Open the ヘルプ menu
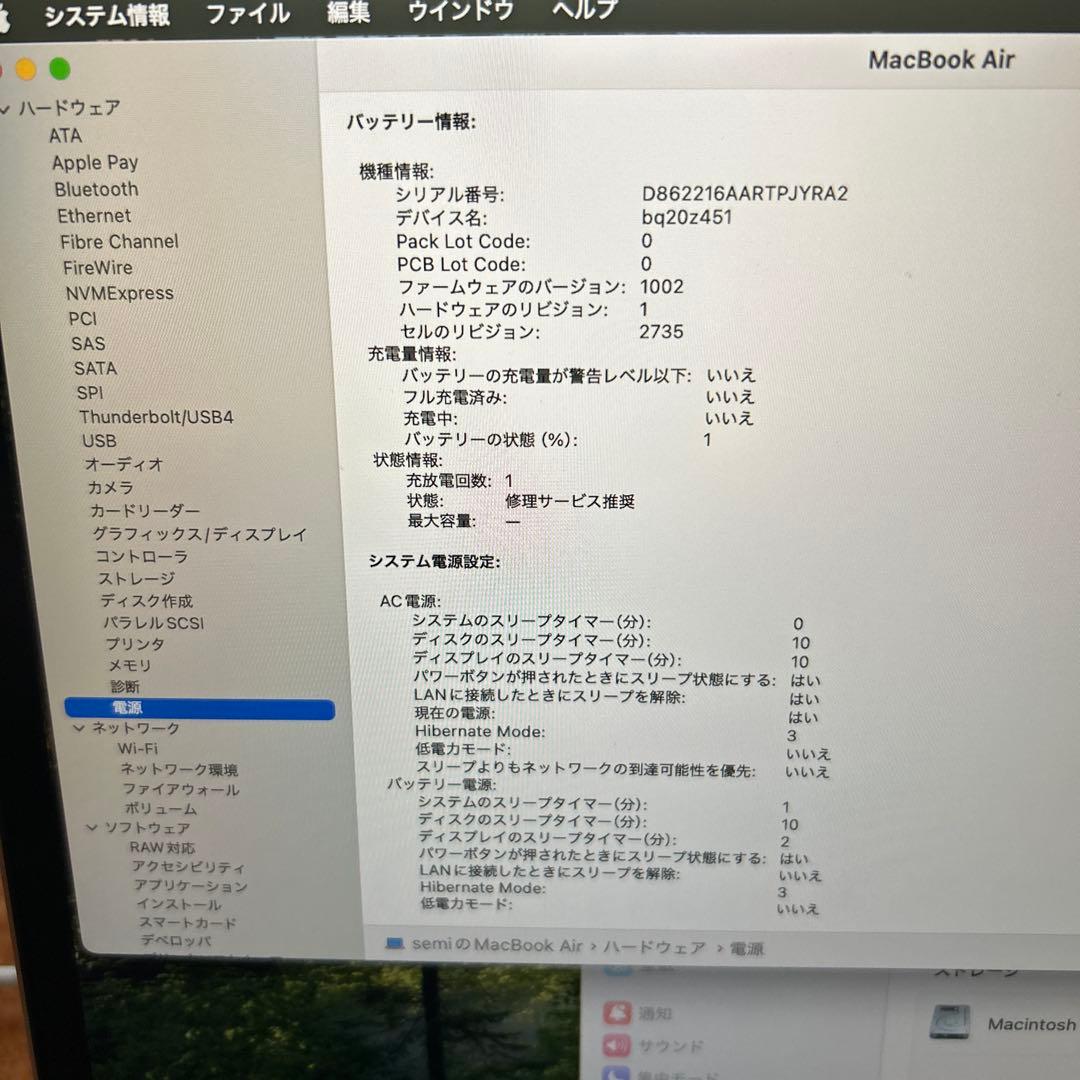This screenshot has height=1080, width=1080. [x=584, y=9]
